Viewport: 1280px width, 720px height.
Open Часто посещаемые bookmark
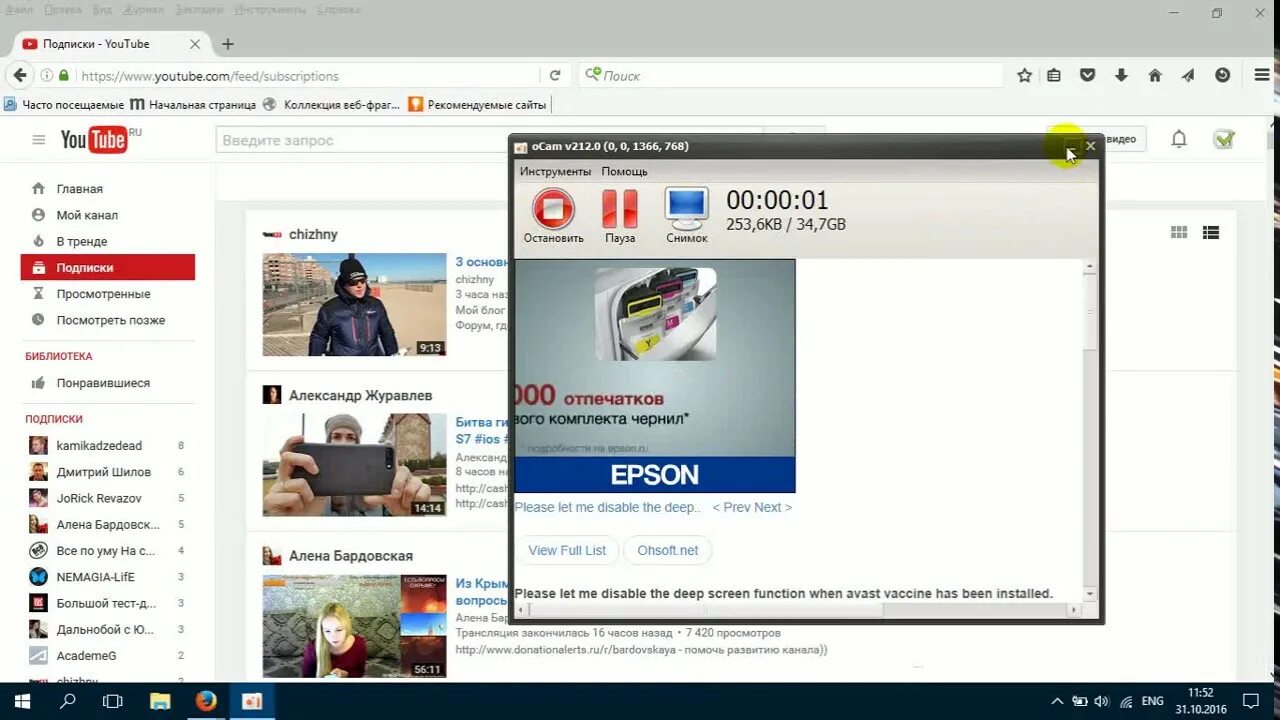[65, 104]
